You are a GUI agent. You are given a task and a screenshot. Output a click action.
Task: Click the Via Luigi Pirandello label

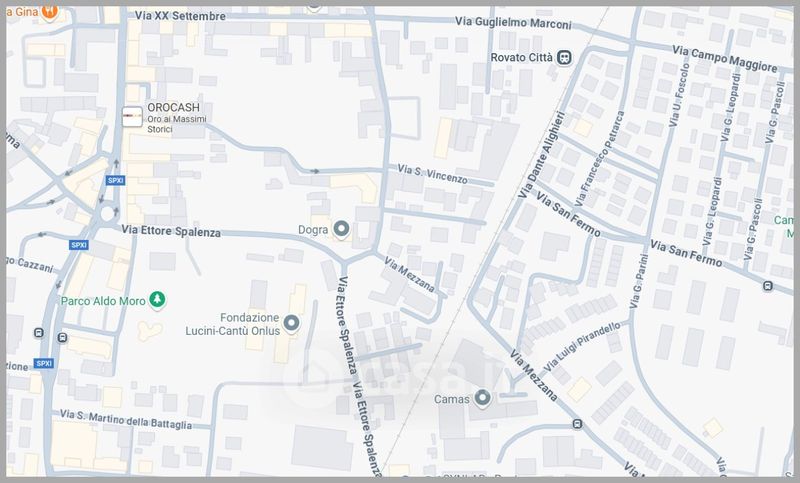(x=582, y=343)
